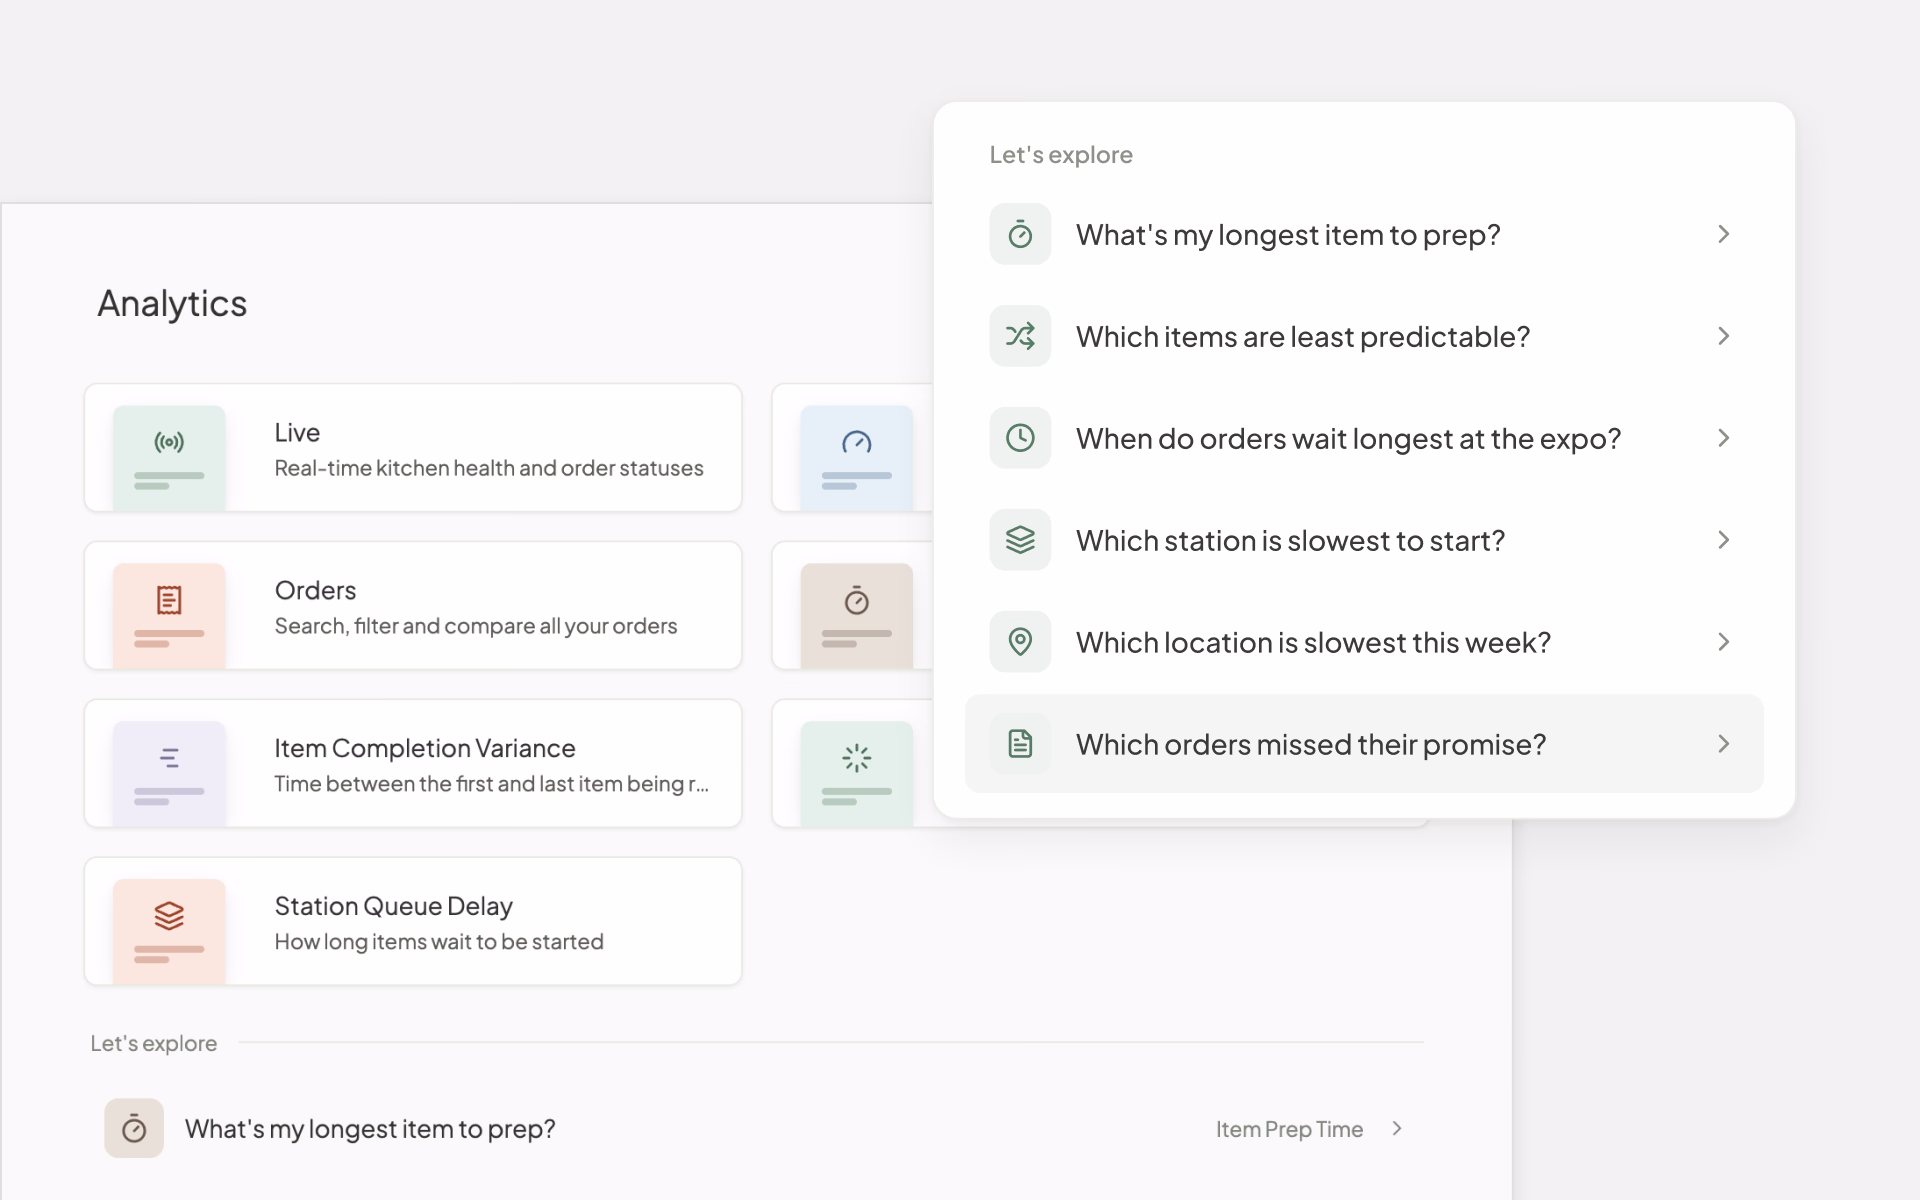Click chevron next to Item Prep Time
The image size is (1920, 1200).
pos(1397,1129)
